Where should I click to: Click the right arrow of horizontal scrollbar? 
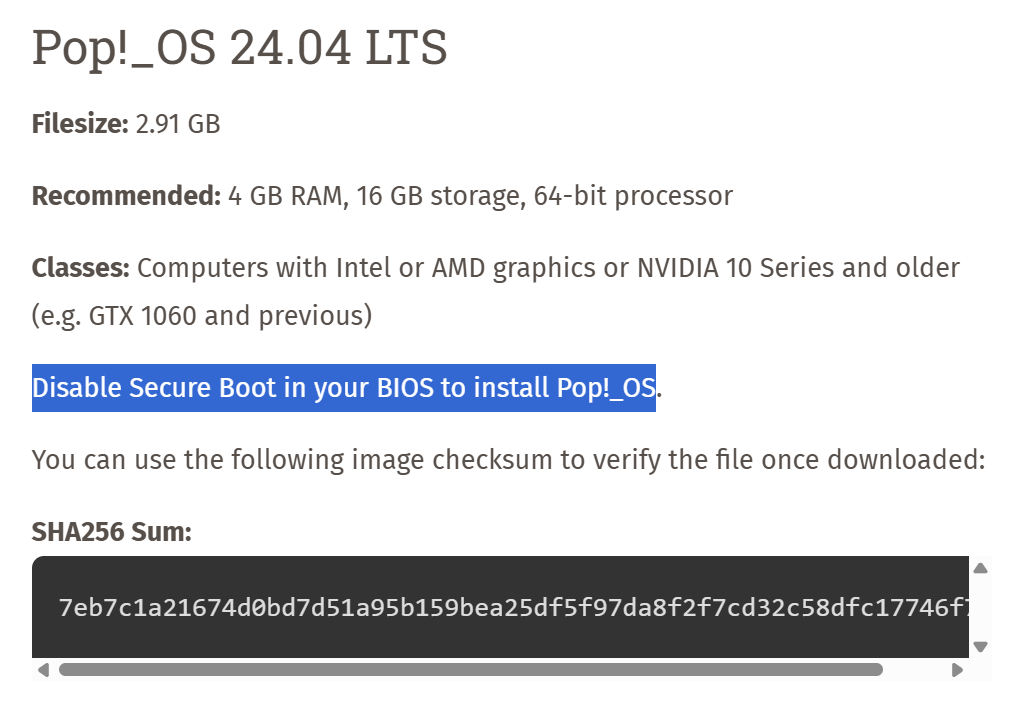click(x=957, y=670)
